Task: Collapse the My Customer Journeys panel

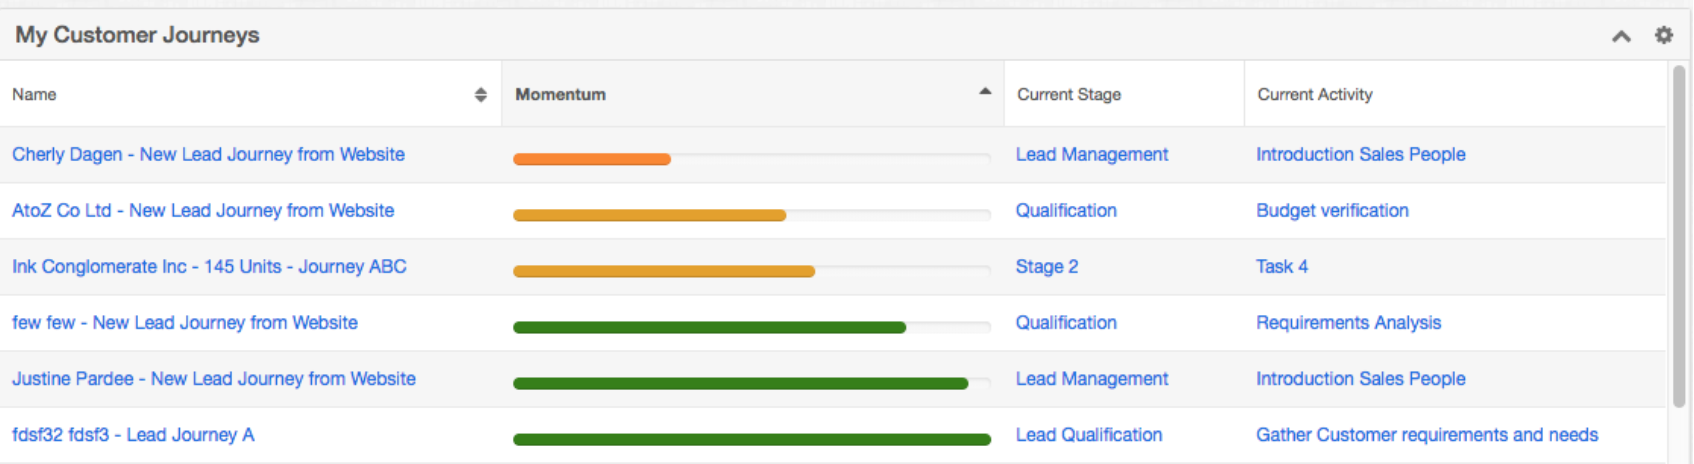Action: (x=1621, y=36)
